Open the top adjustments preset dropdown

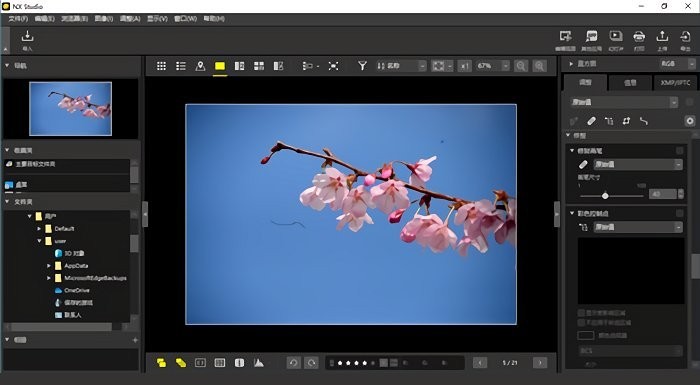point(624,102)
